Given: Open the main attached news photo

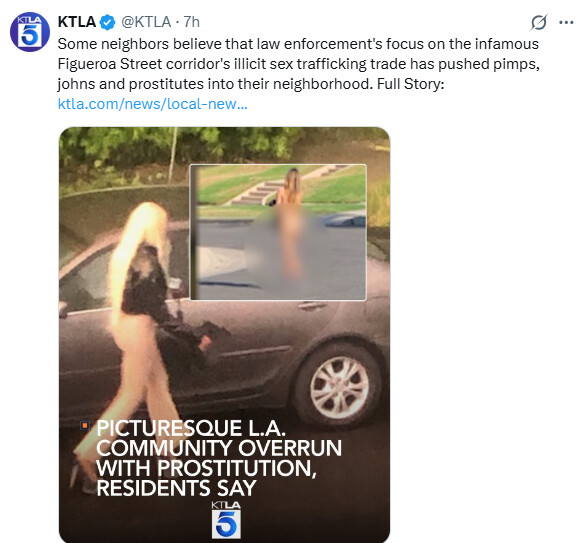Looking at the screenshot, I should (225, 335).
